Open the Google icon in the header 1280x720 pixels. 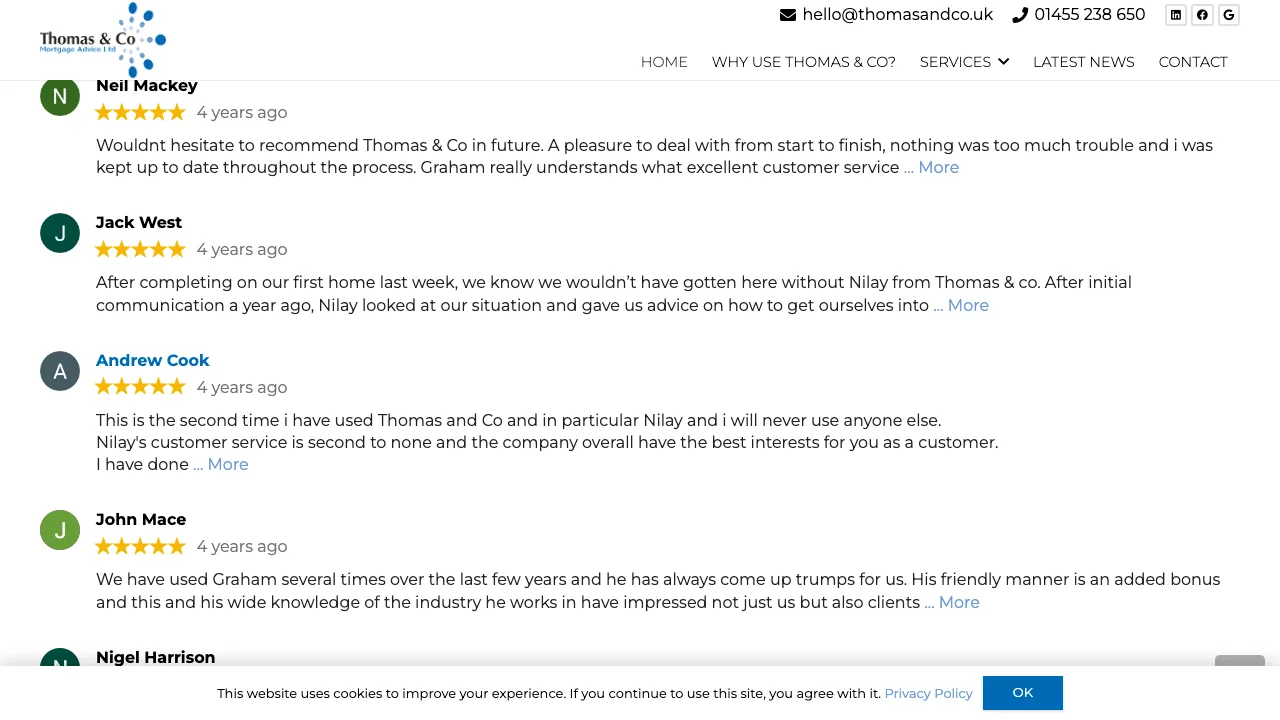tap(1229, 15)
